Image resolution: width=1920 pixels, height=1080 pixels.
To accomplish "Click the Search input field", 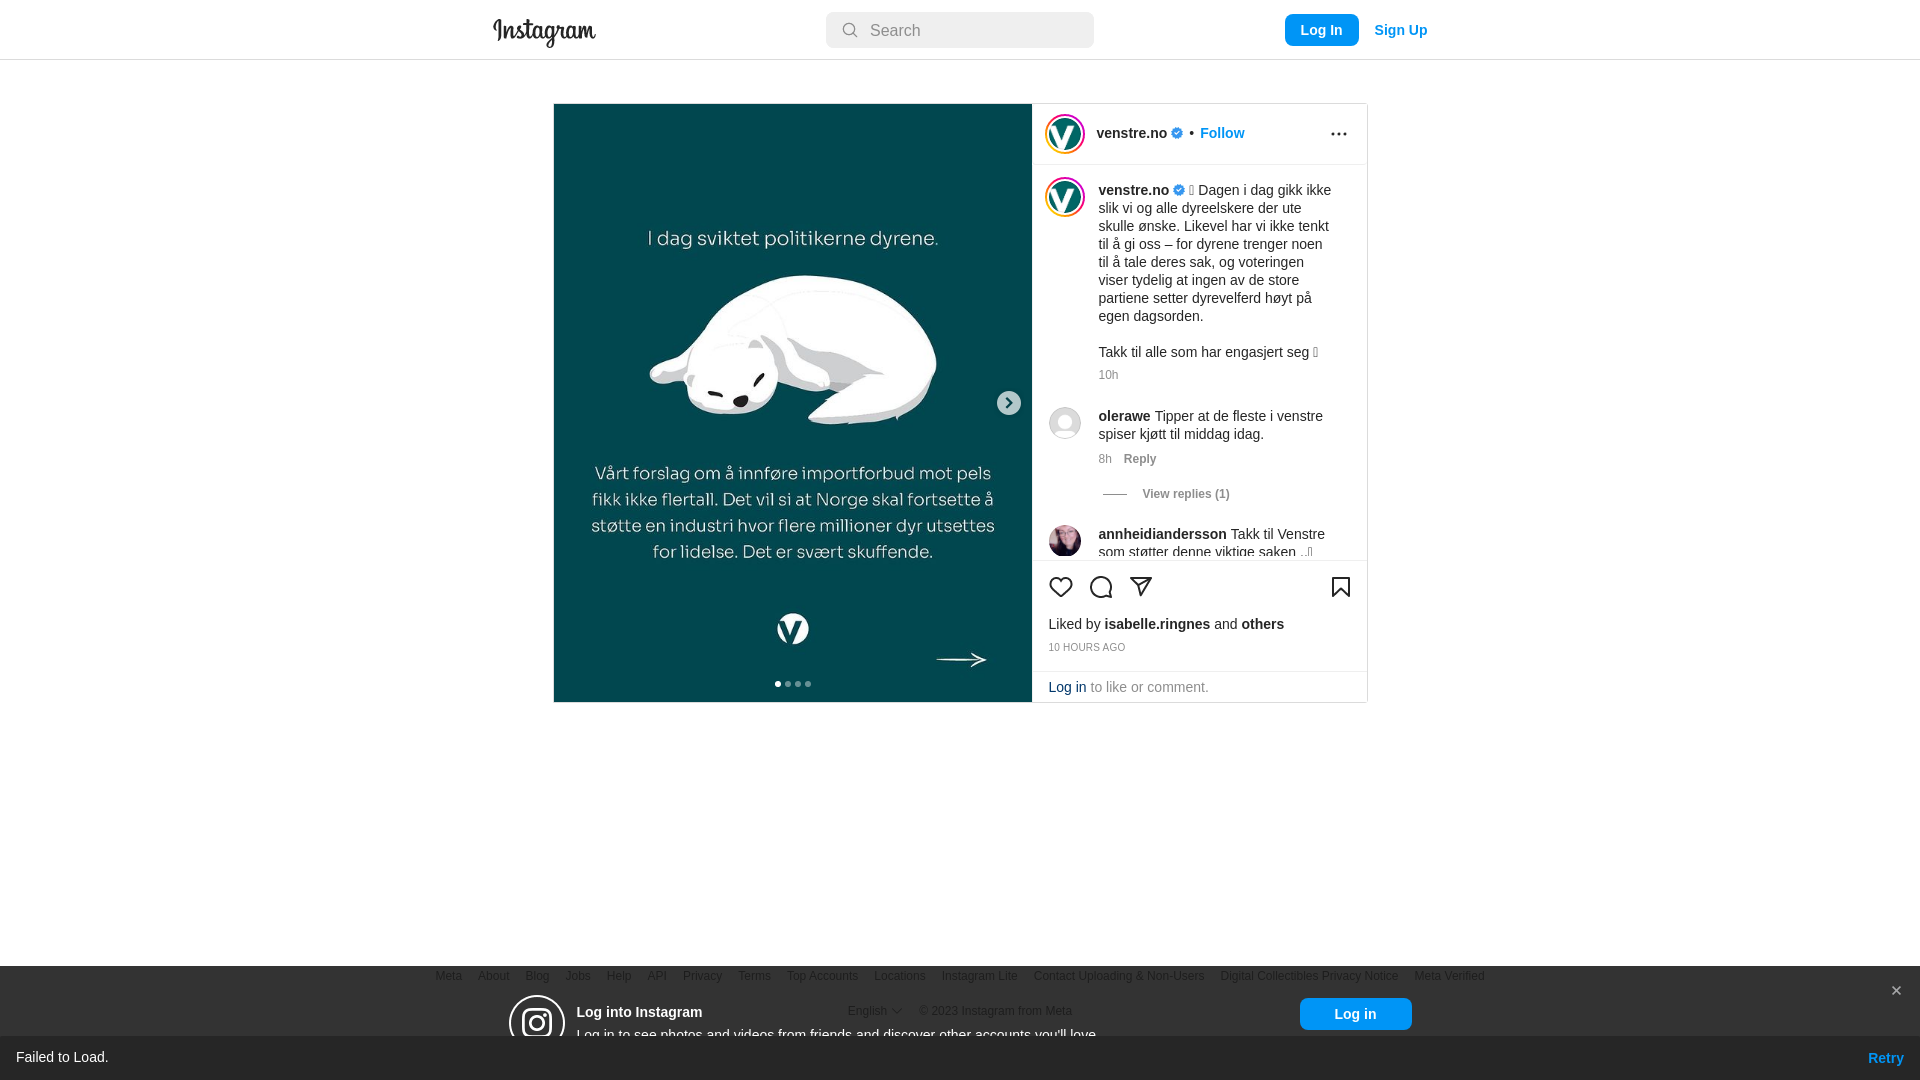I will [959, 30].
